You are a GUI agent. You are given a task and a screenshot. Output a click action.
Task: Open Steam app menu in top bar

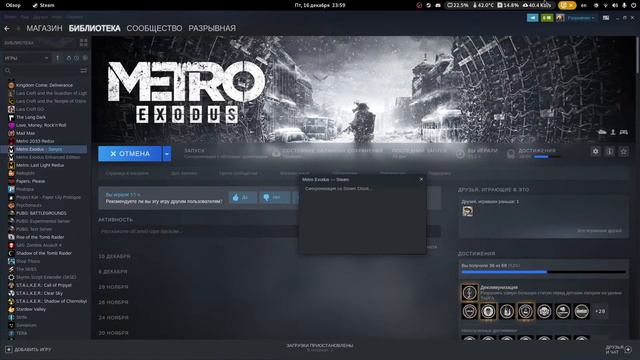[43, 5]
